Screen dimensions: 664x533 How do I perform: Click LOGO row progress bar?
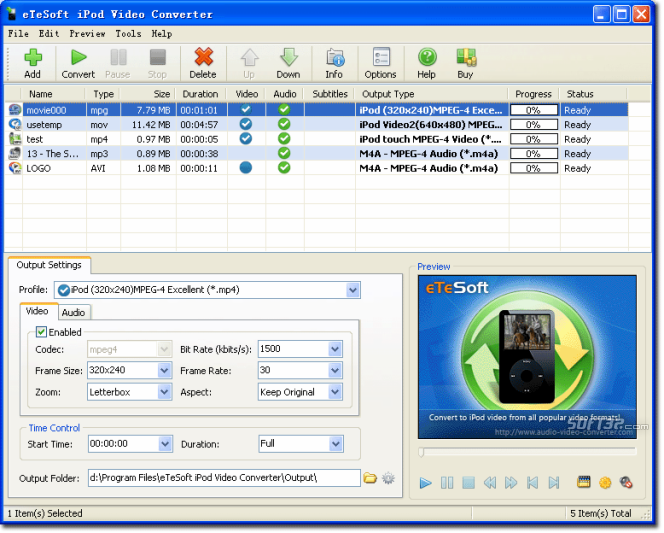[534, 168]
